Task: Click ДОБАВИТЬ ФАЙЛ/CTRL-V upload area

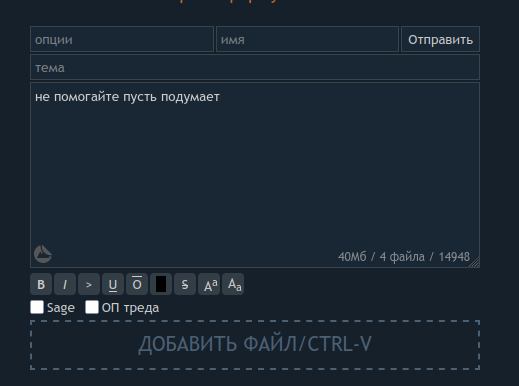Action: click(255, 345)
